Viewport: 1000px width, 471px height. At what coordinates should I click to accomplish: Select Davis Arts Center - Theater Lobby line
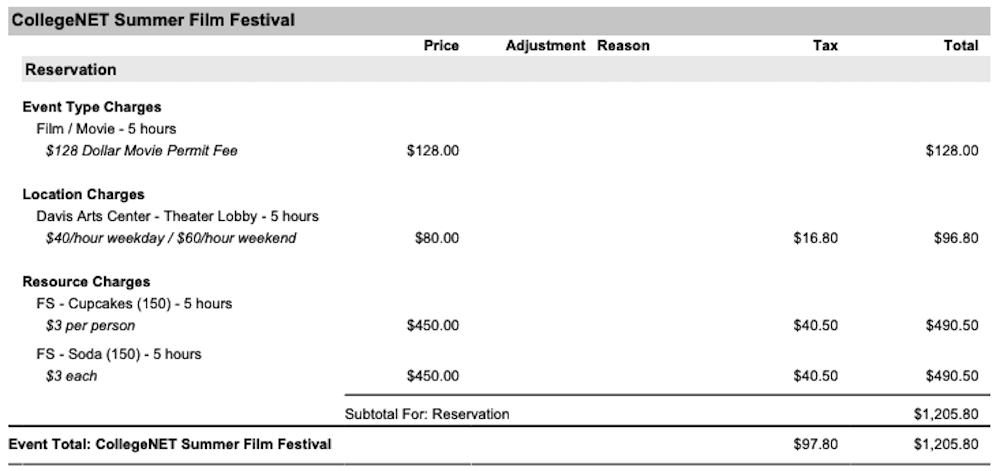coord(177,216)
